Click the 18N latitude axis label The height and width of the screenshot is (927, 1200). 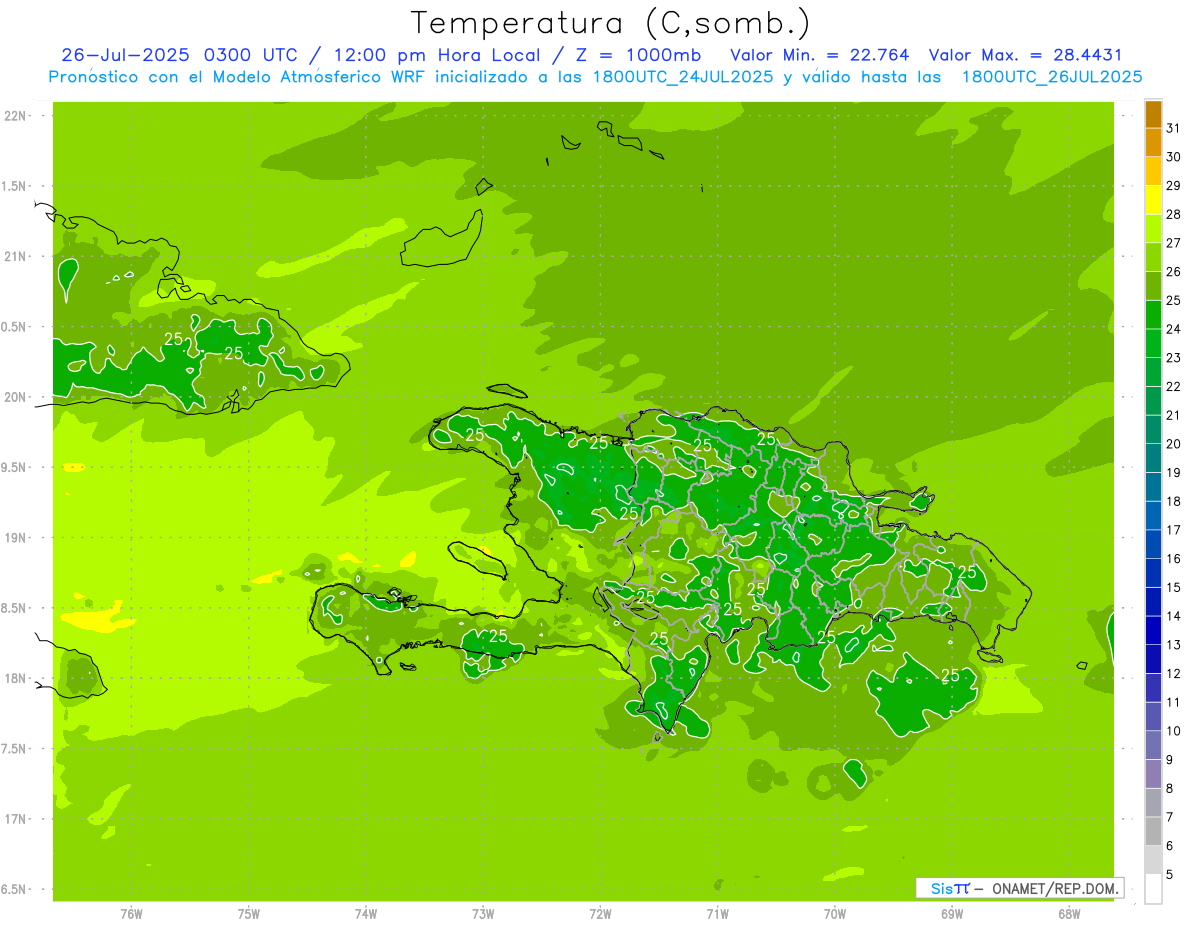15,678
